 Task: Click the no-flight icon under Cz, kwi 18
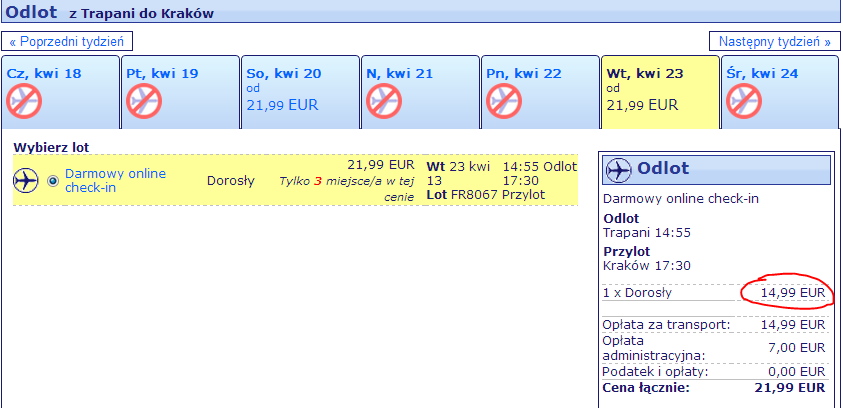click(x=24, y=102)
